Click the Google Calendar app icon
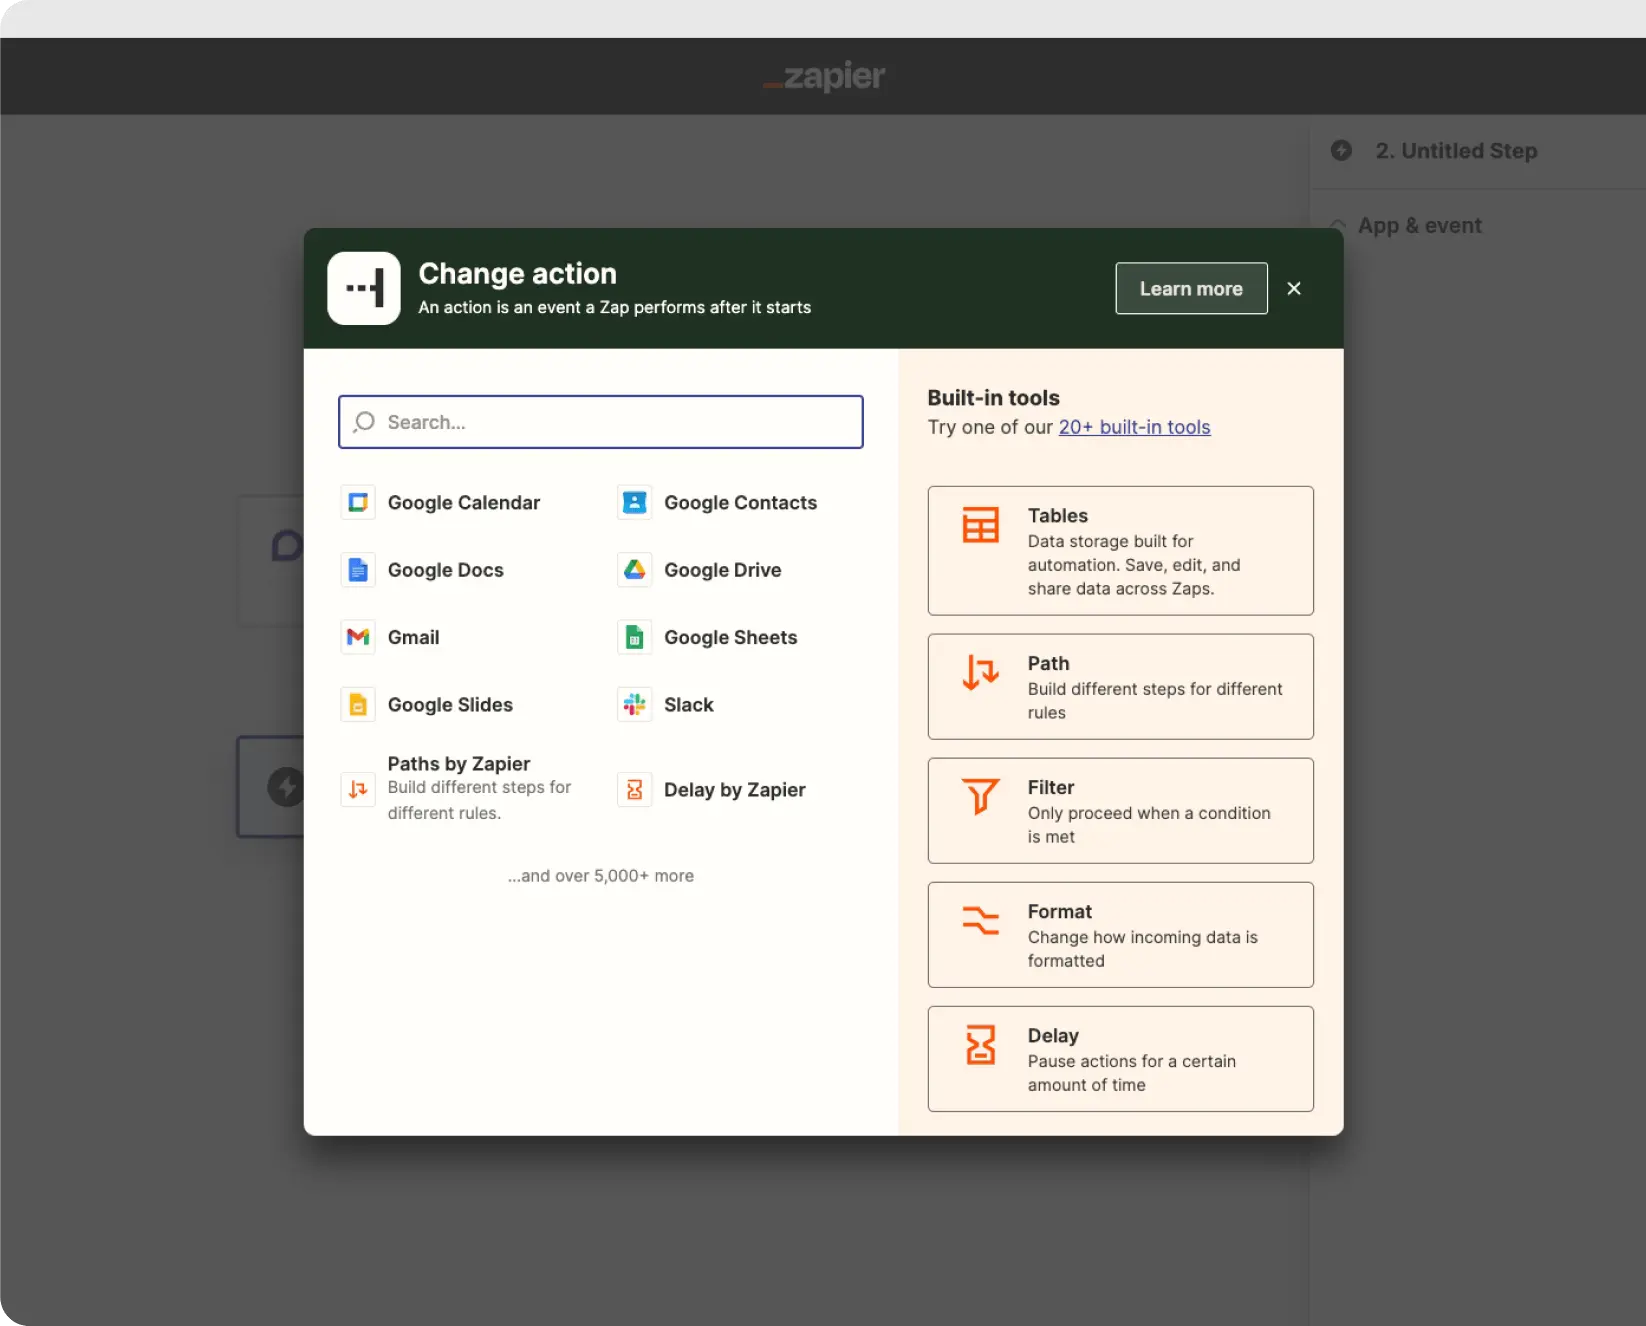Viewport: 1646px width, 1326px height. (x=358, y=502)
